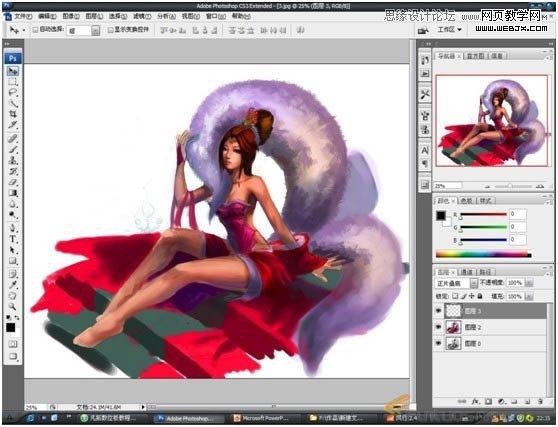Open the 图像 menu

click(x=71, y=16)
